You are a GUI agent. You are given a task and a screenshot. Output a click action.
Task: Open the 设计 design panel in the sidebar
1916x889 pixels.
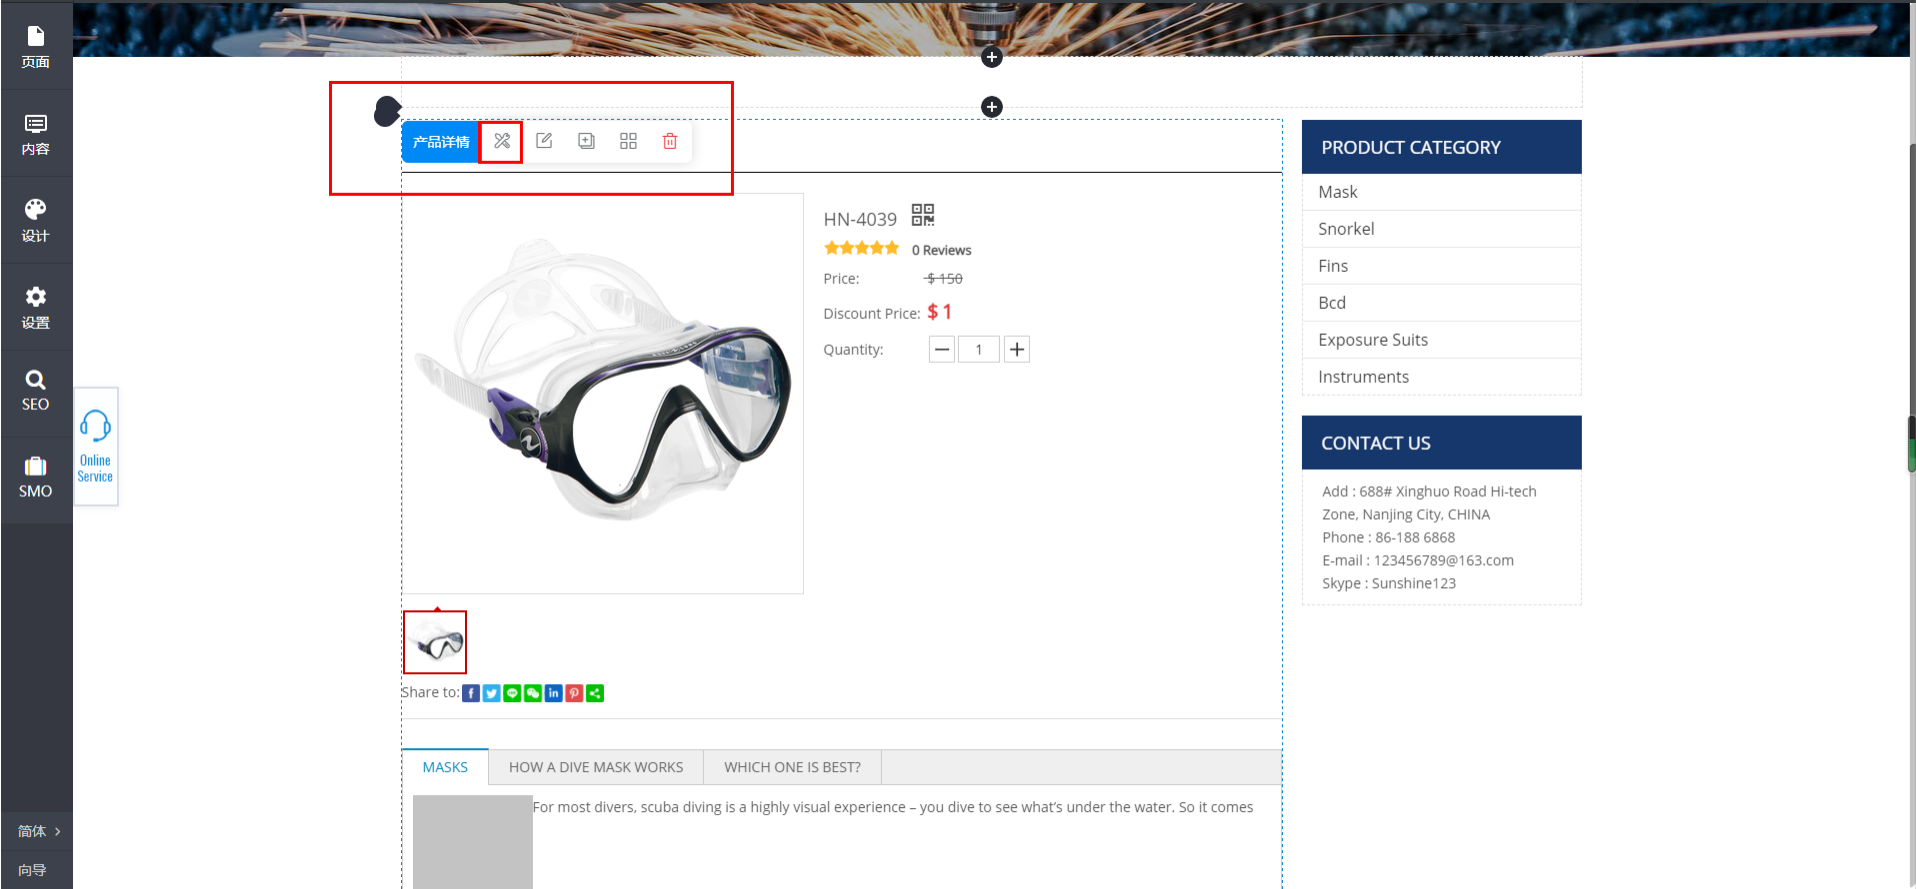pos(36,220)
